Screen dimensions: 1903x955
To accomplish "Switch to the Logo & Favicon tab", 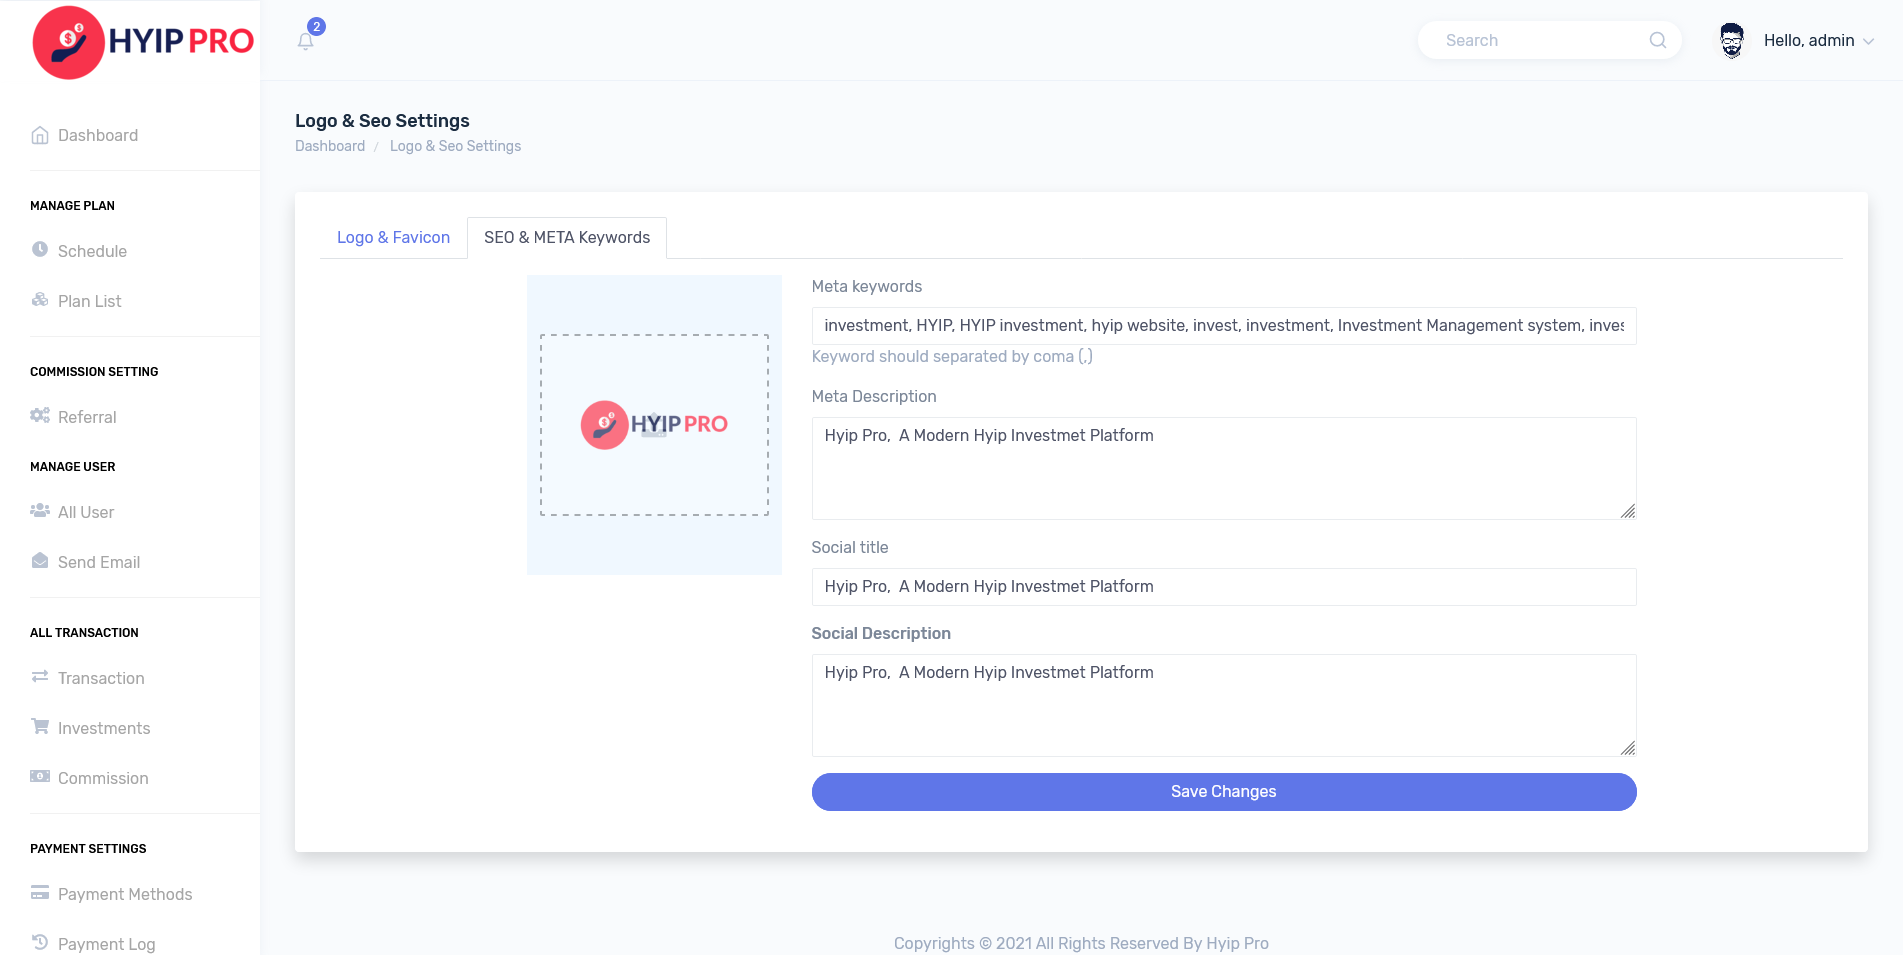I will (393, 238).
